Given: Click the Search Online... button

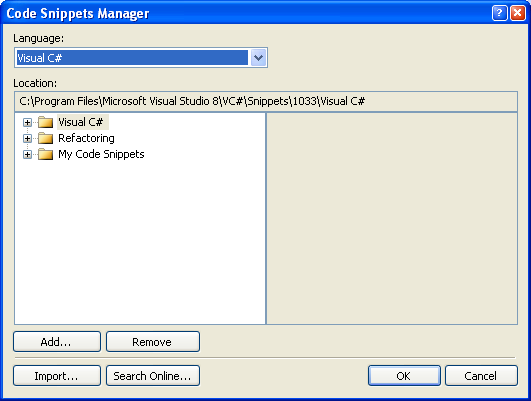Looking at the screenshot, I should [x=153, y=376].
